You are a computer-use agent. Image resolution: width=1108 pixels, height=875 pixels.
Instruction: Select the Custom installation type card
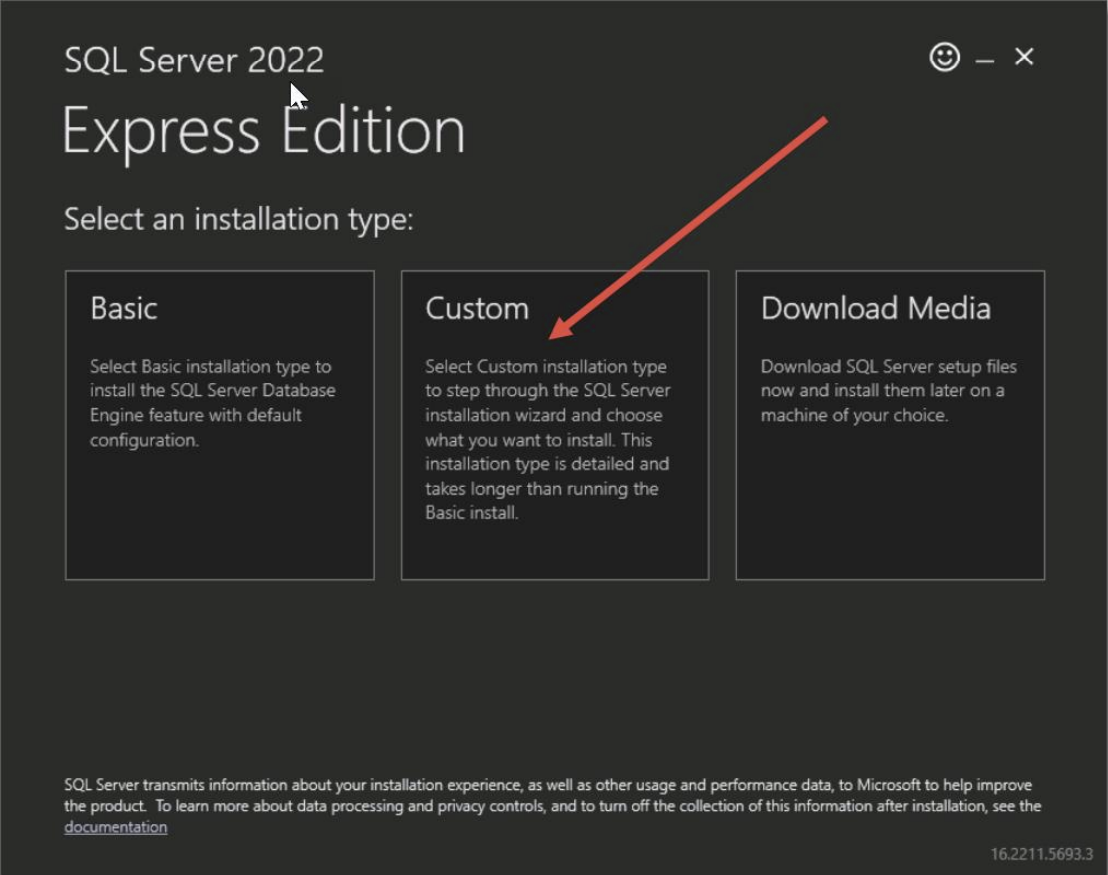555,425
